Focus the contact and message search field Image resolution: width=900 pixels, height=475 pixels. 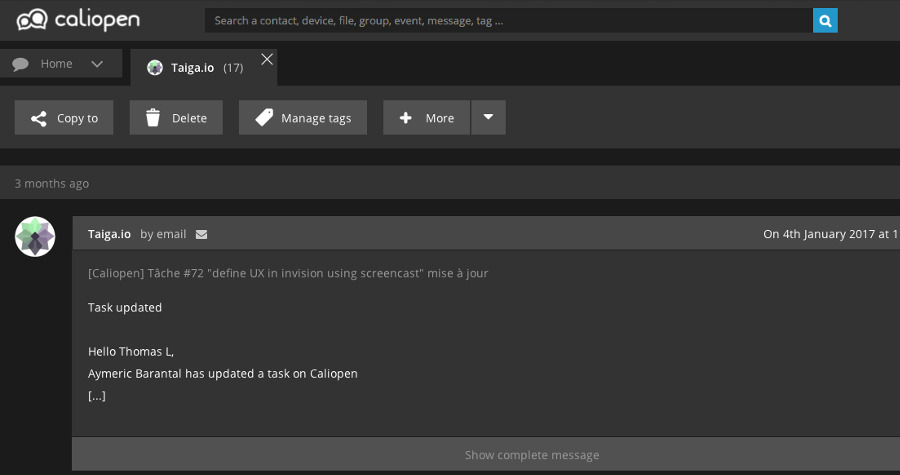[509, 21]
